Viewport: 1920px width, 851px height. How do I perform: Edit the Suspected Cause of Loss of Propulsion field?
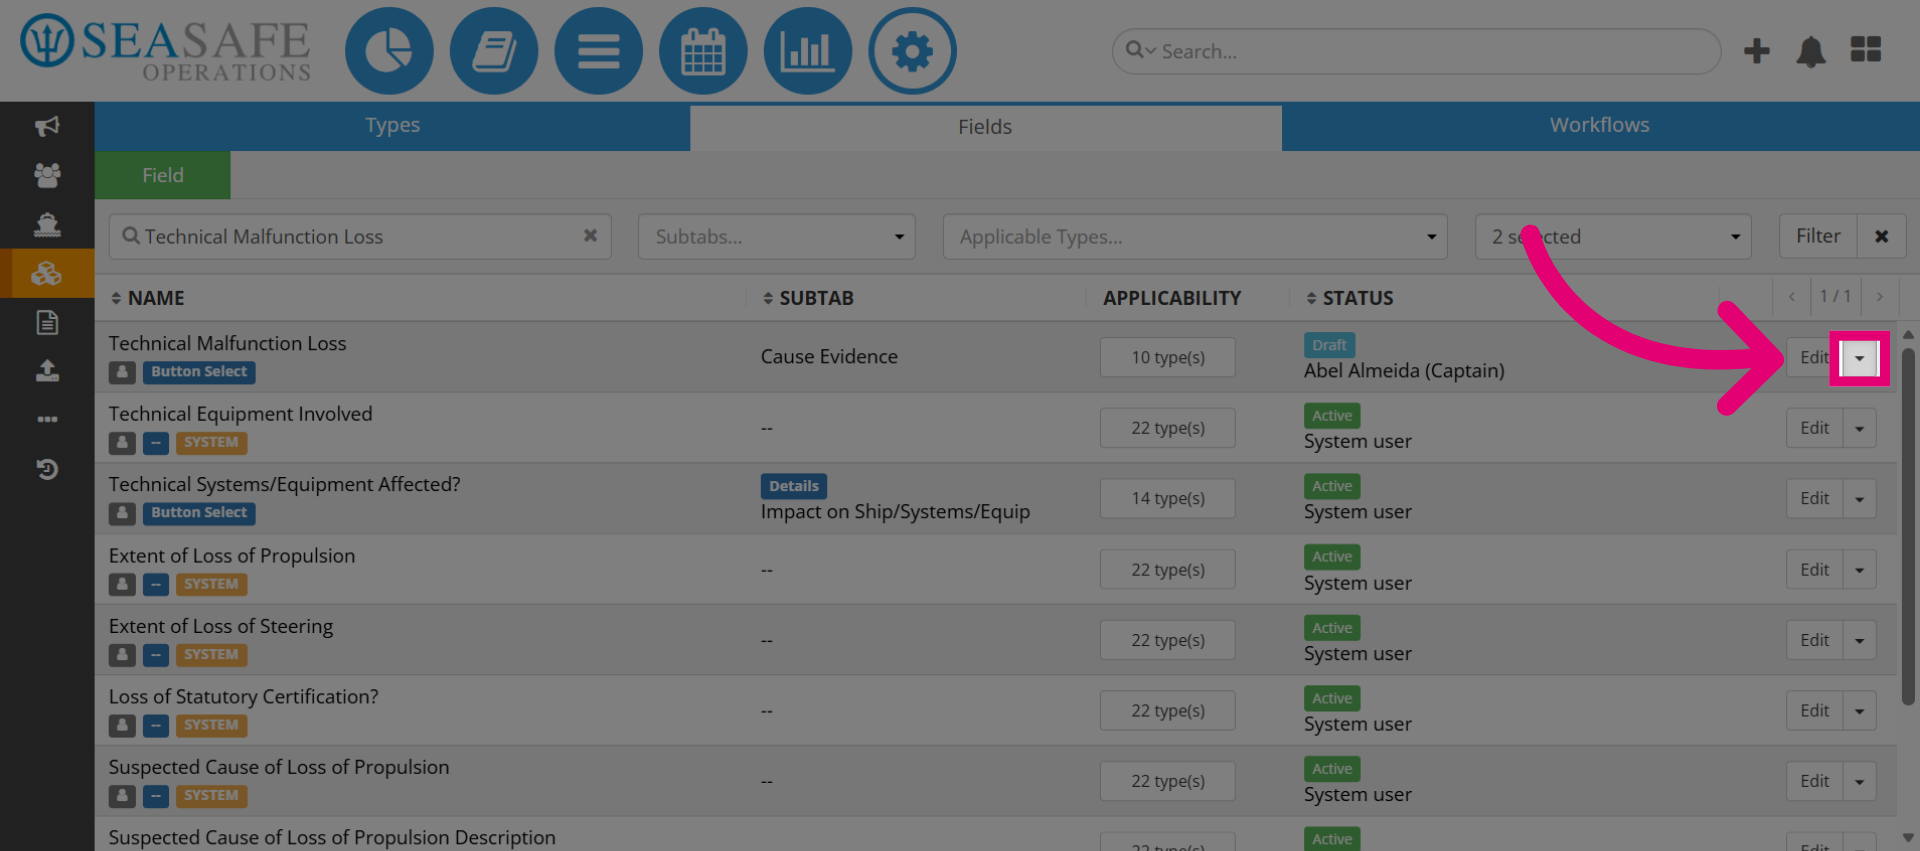tap(1815, 782)
